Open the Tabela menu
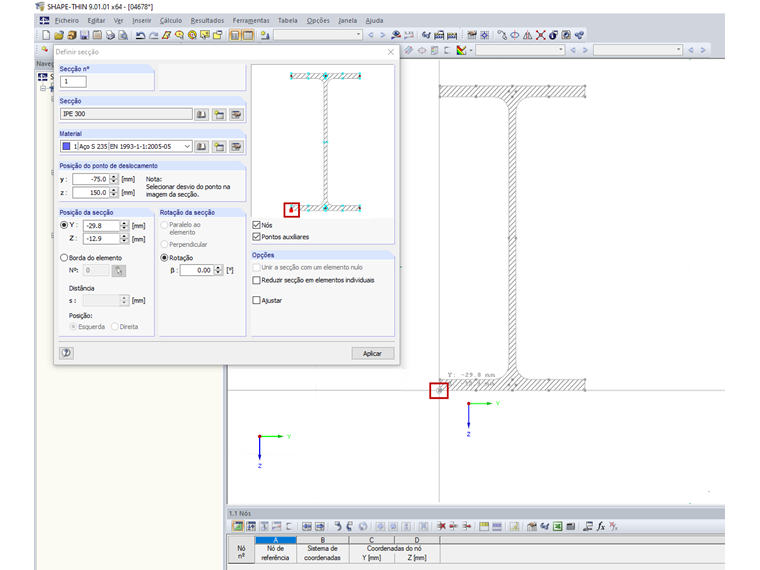Screen dimensions: 760x570 coord(287,20)
